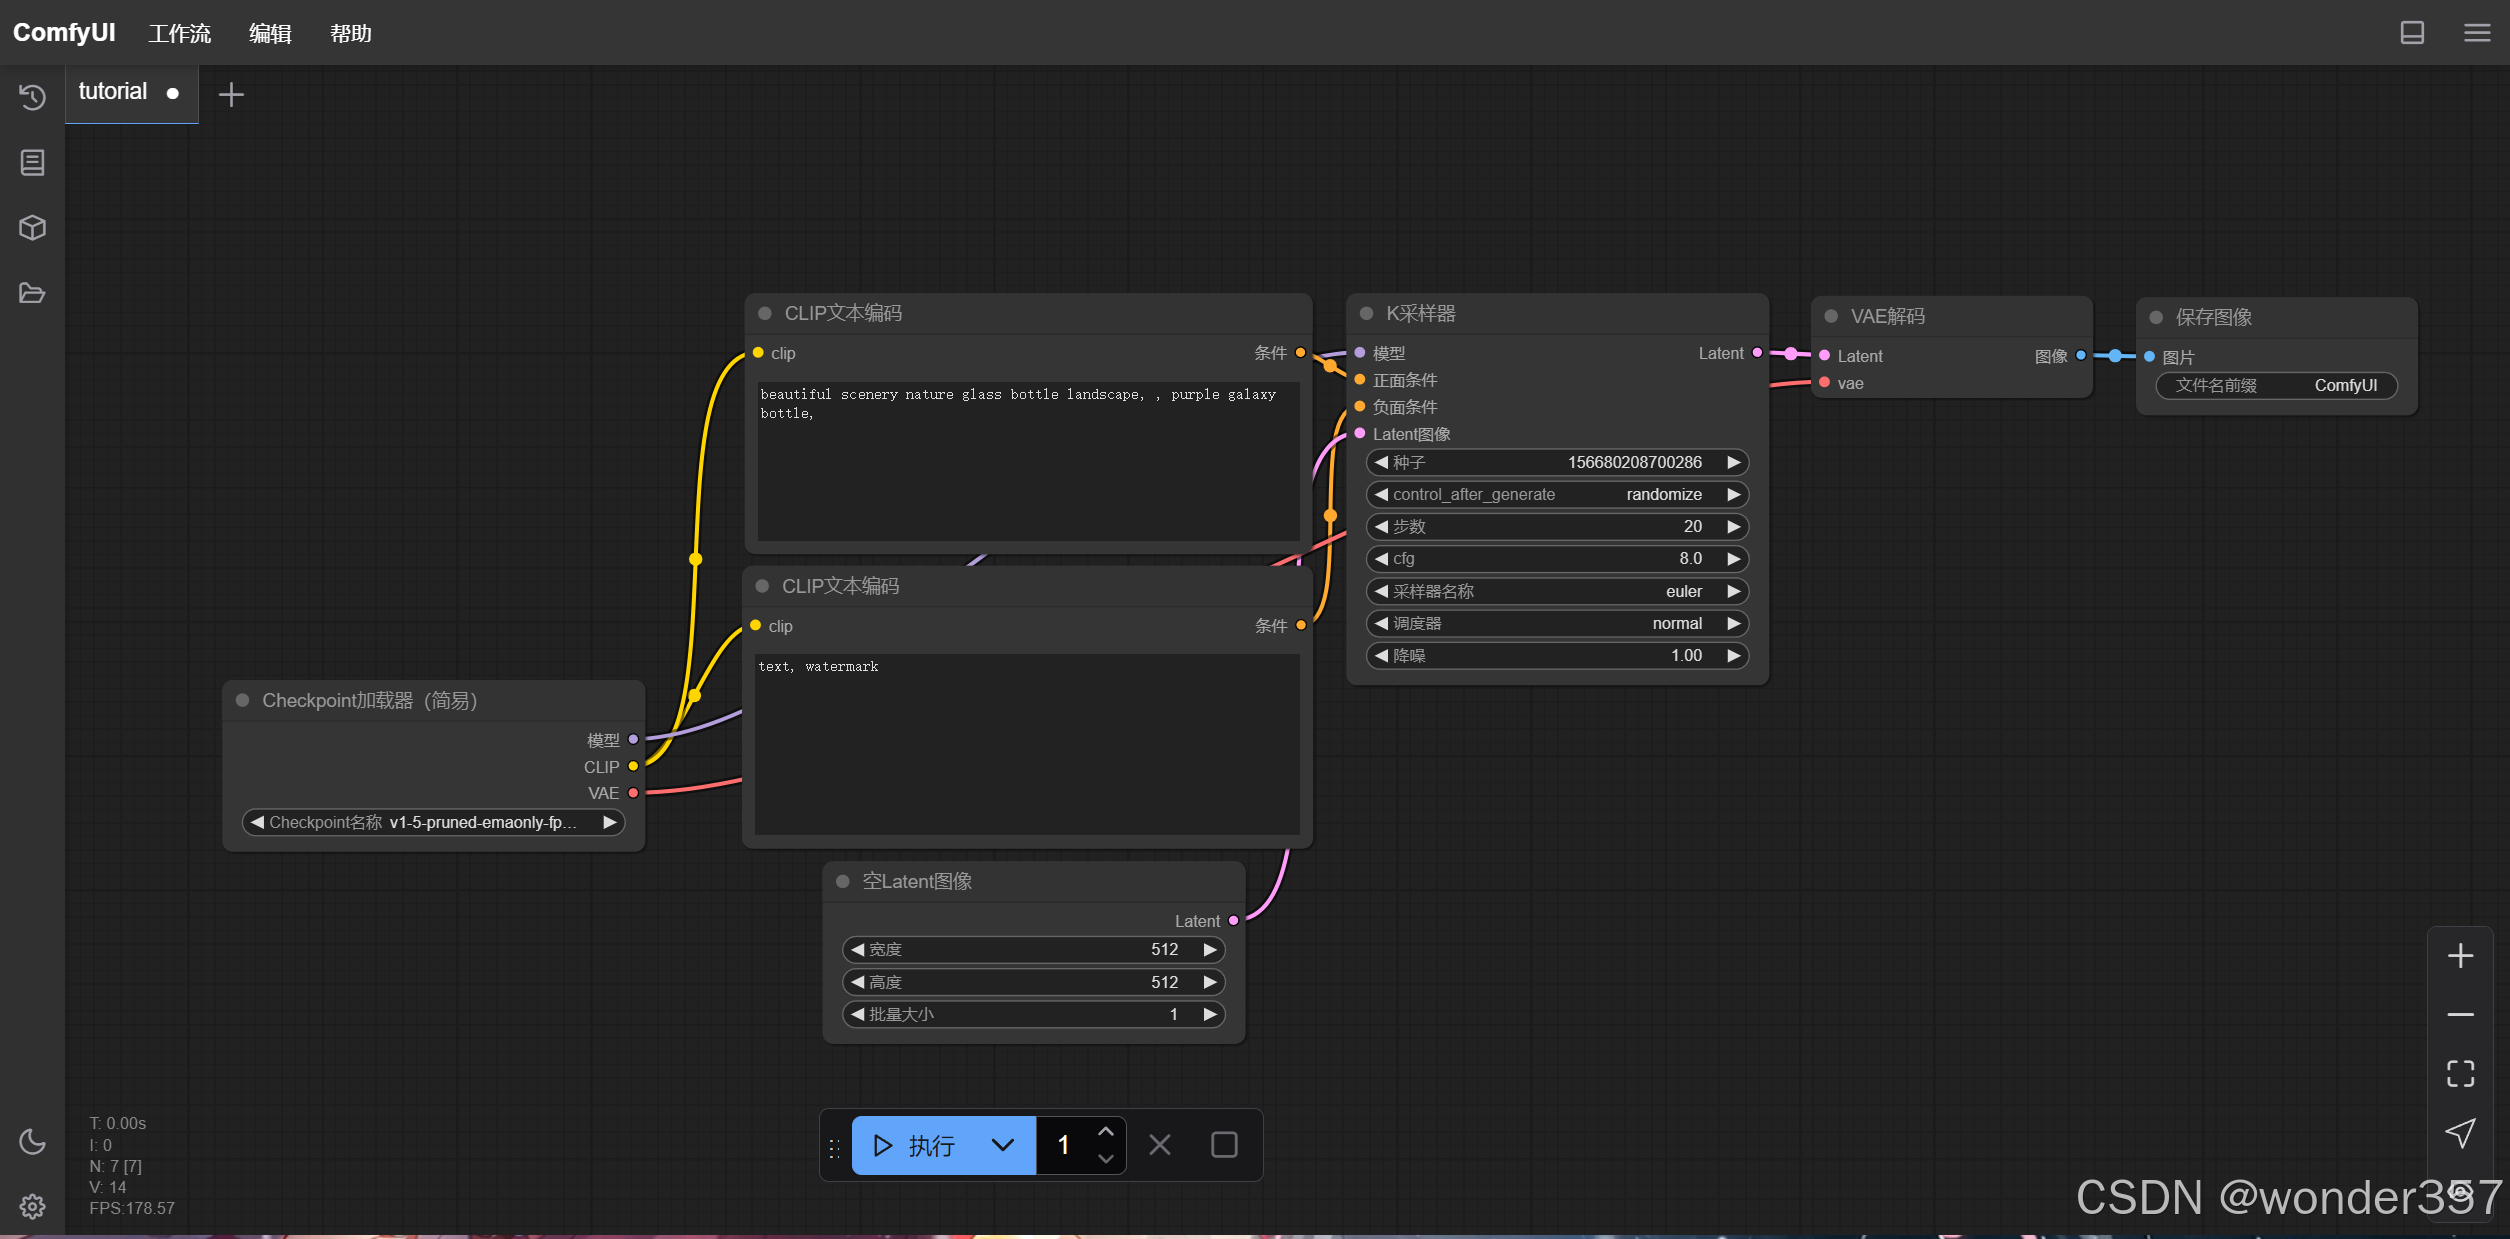Toggle bottom panel icon in top bar
This screenshot has width=2510, height=1239.
point(2412,33)
